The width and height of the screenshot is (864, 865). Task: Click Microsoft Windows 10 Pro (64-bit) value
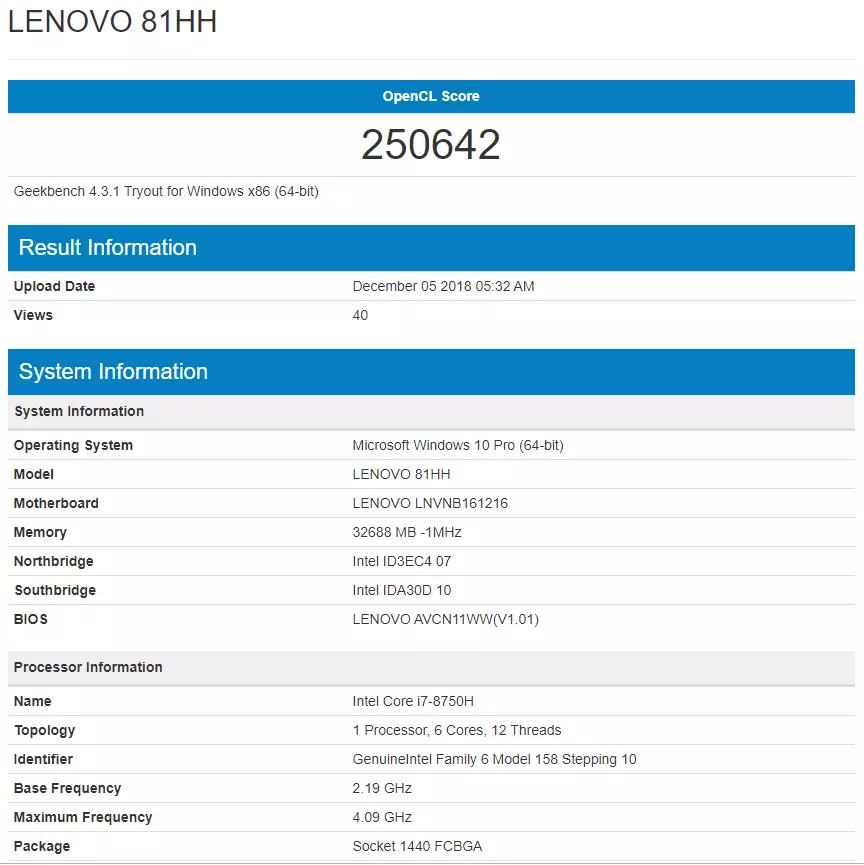[x=458, y=446]
